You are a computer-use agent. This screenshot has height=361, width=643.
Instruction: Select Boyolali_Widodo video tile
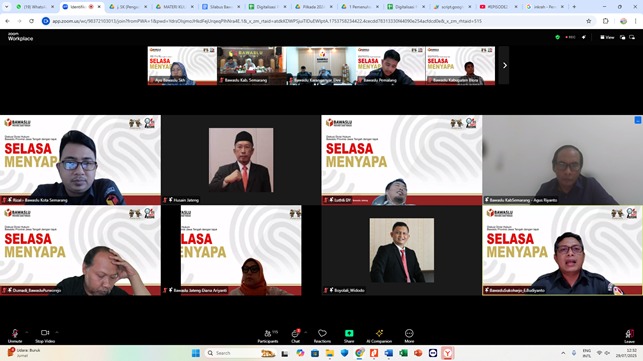click(402, 250)
